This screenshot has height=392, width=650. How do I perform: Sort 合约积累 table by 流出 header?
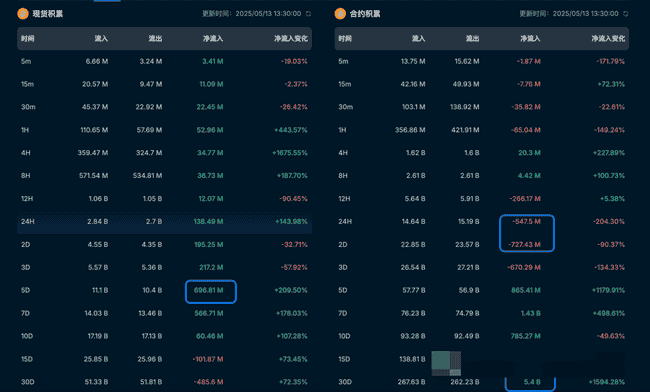472,39
